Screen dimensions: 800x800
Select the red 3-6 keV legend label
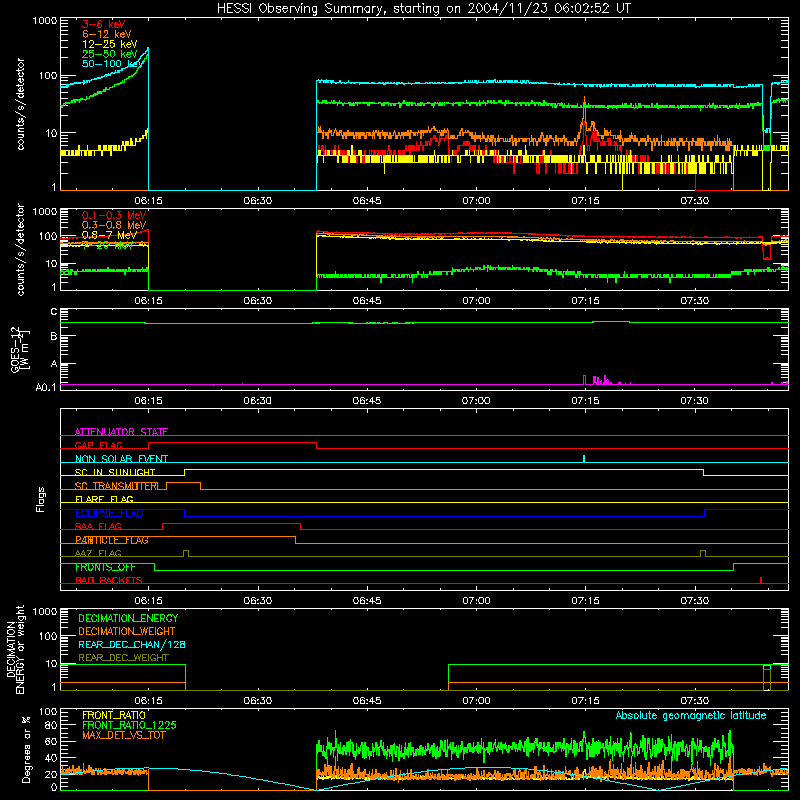[104, 24]
